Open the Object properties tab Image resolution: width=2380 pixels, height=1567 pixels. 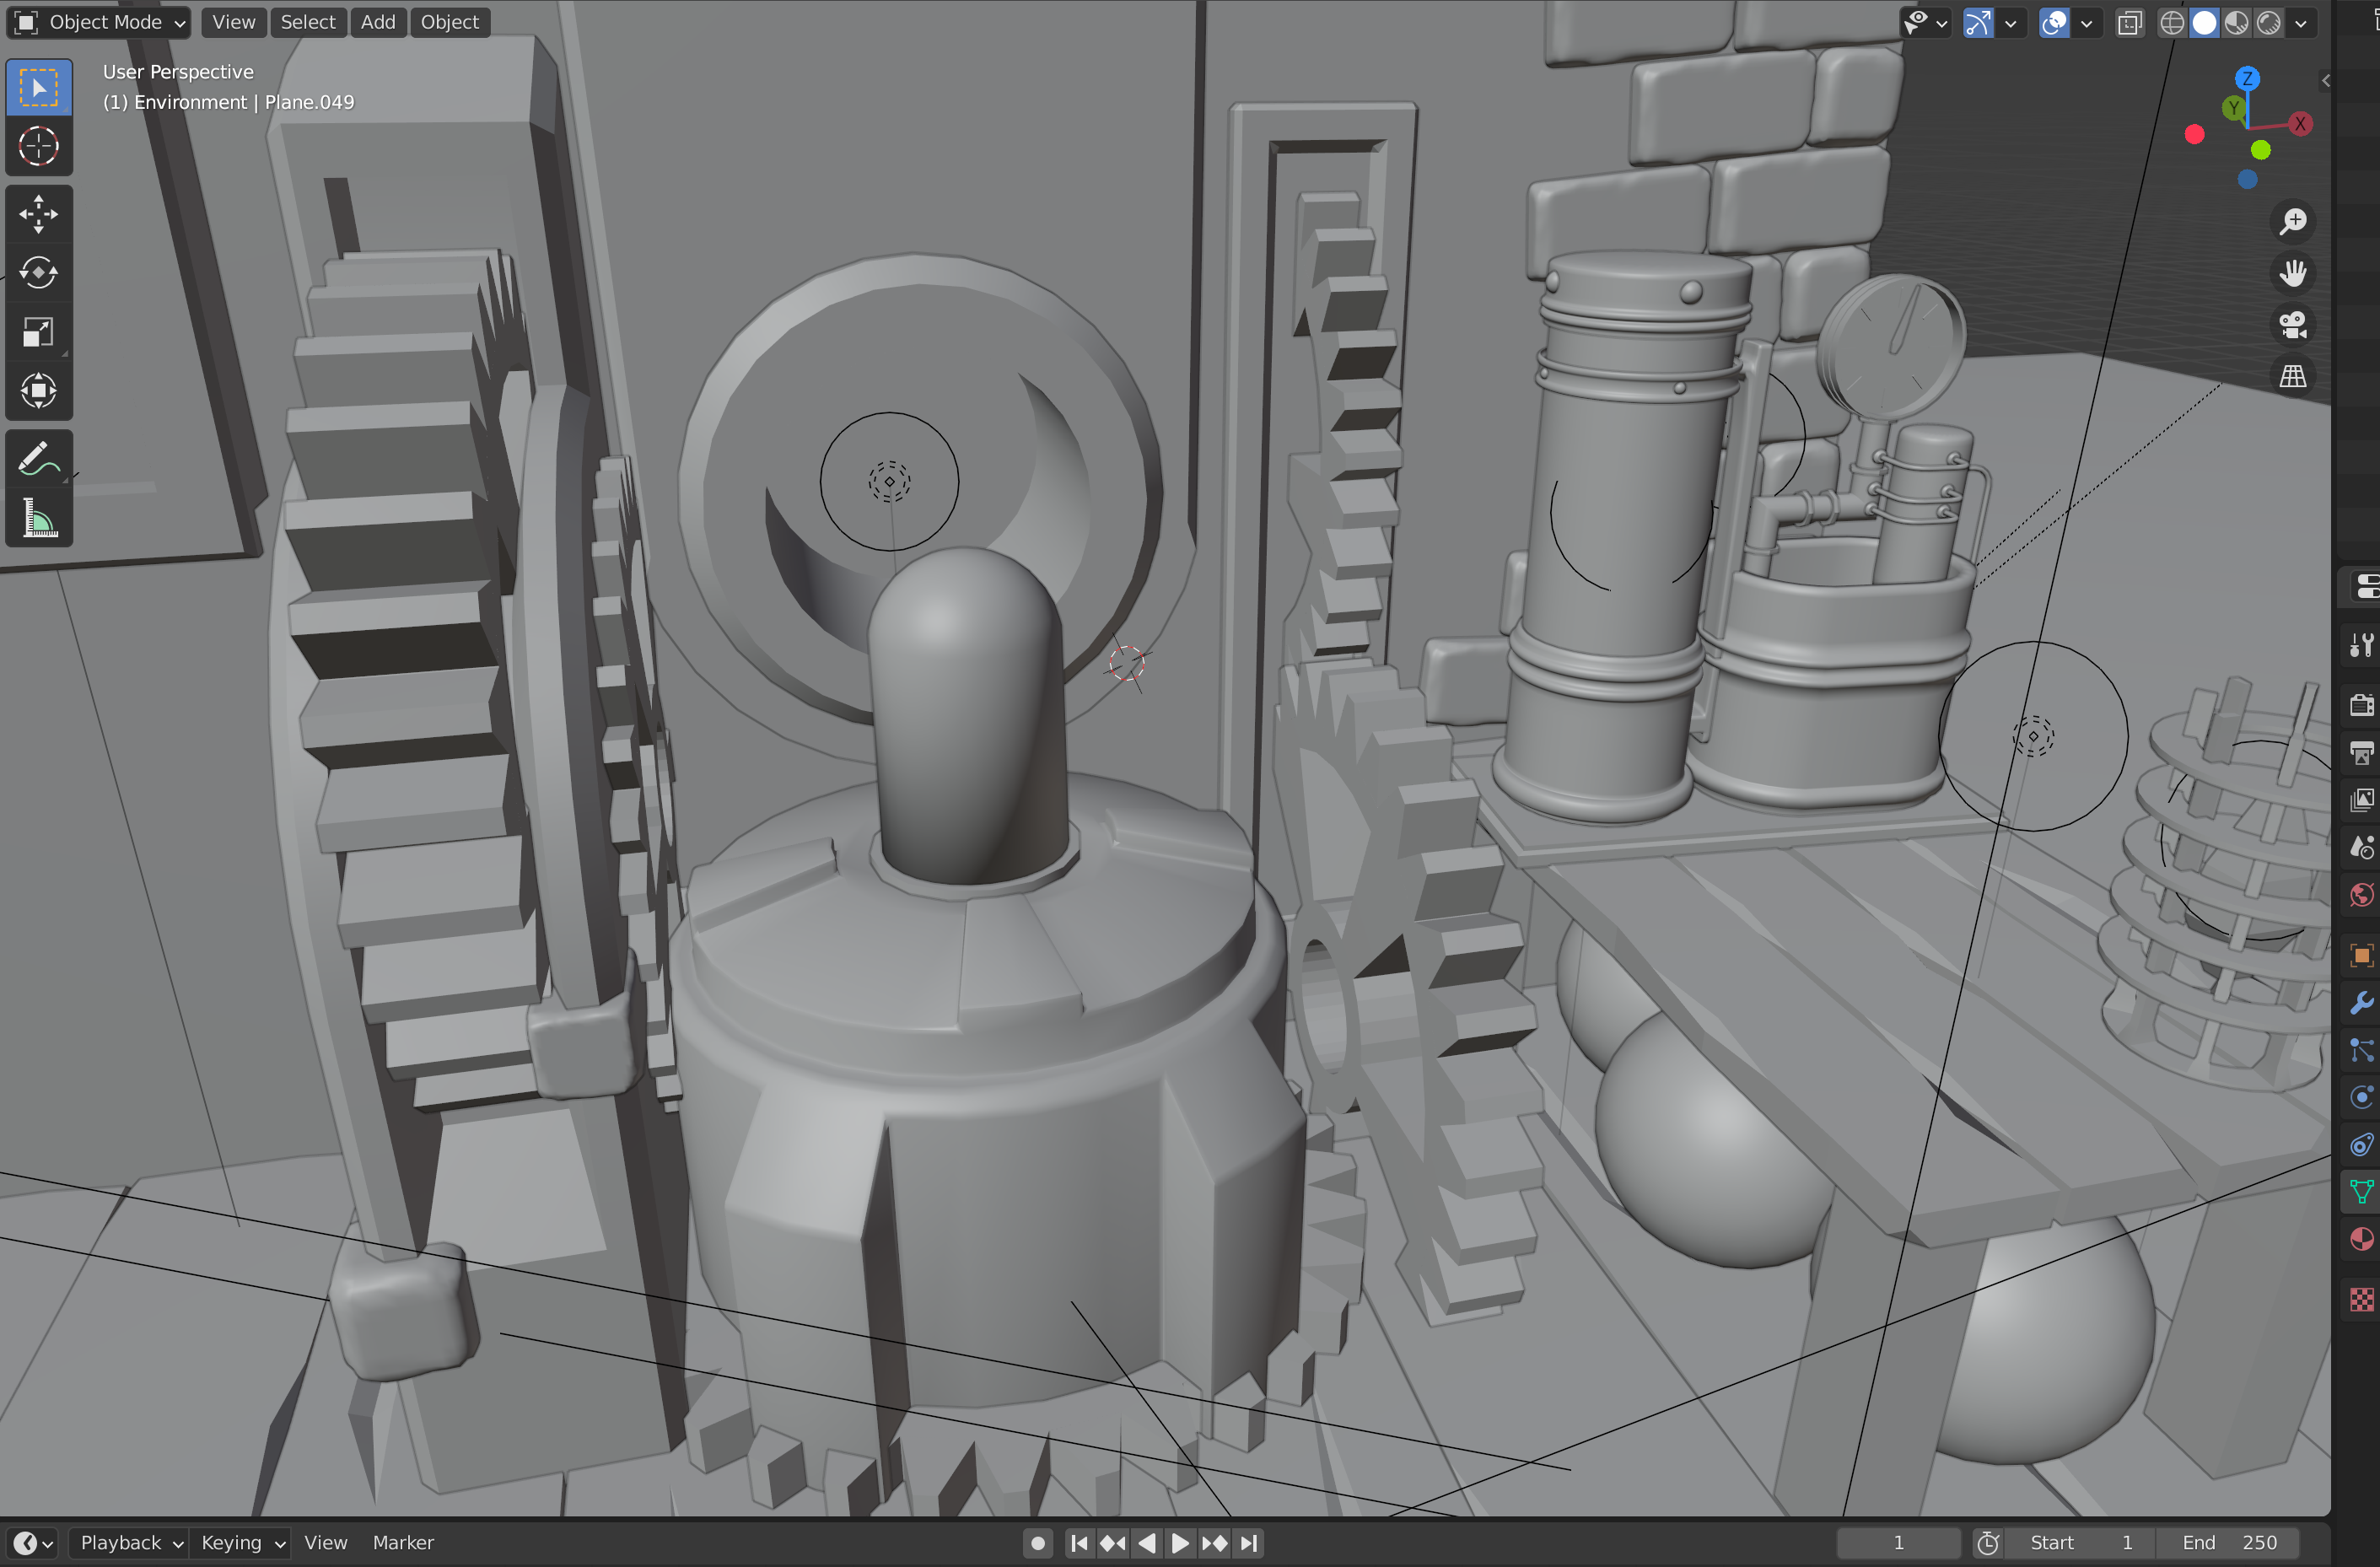pyautogui.click(x=2362, y=955)
